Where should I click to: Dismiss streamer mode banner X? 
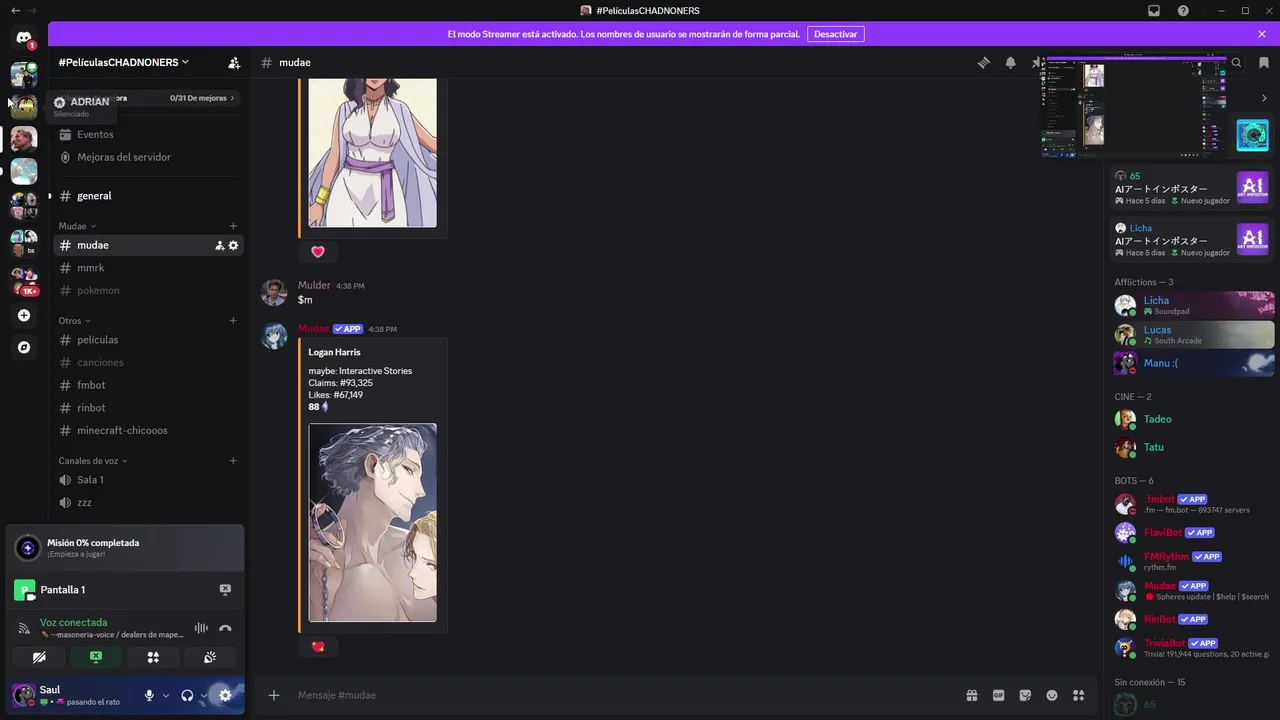(x=1262, y=34)
